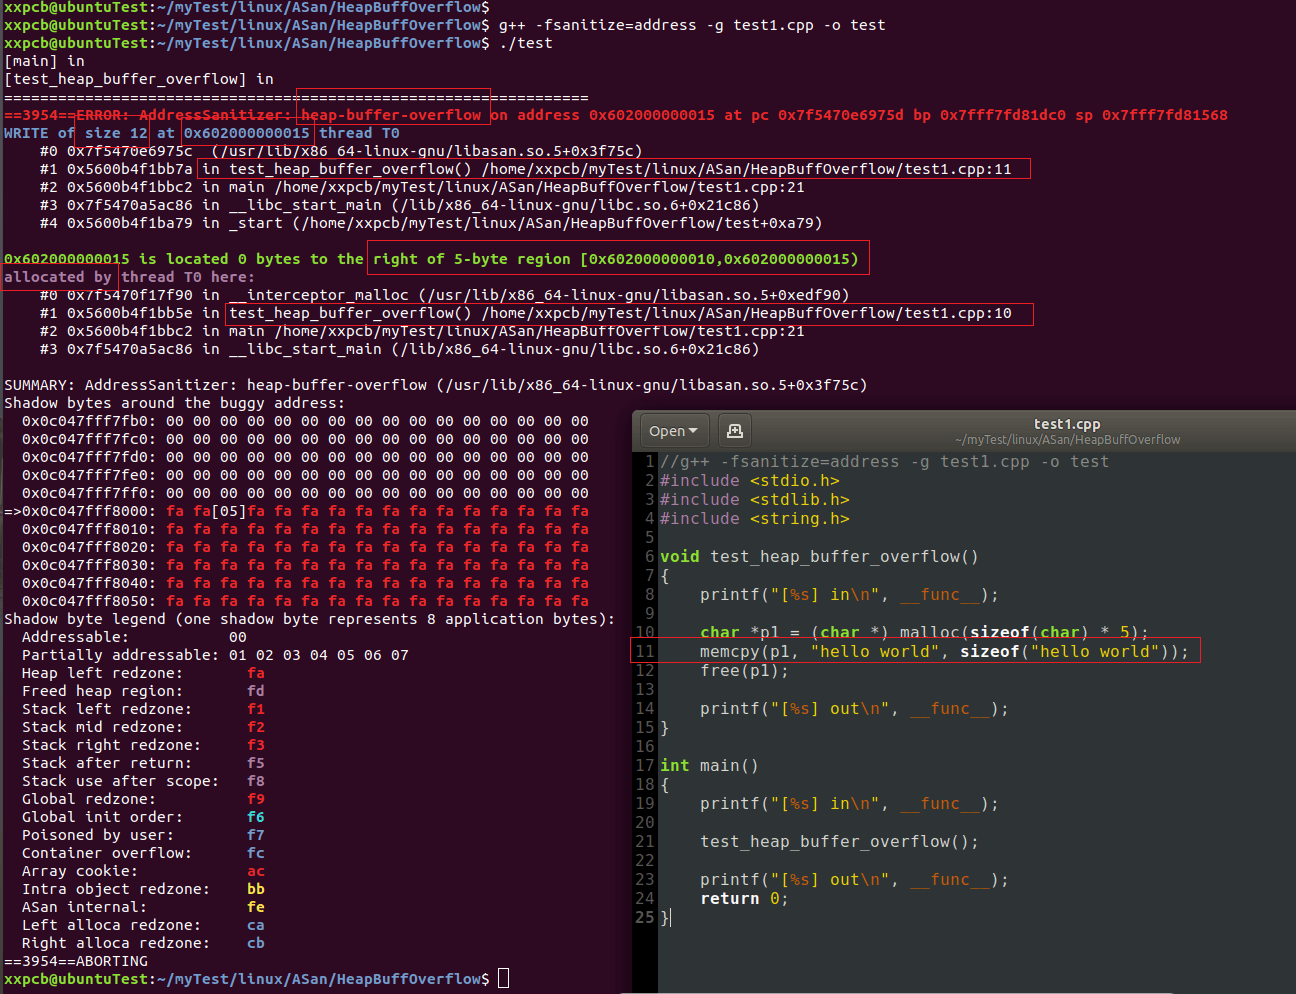The image size is (1296, 994).
Task: Click 'Shadow bytes around the buggy address:' line
Action: pos(174,403)
